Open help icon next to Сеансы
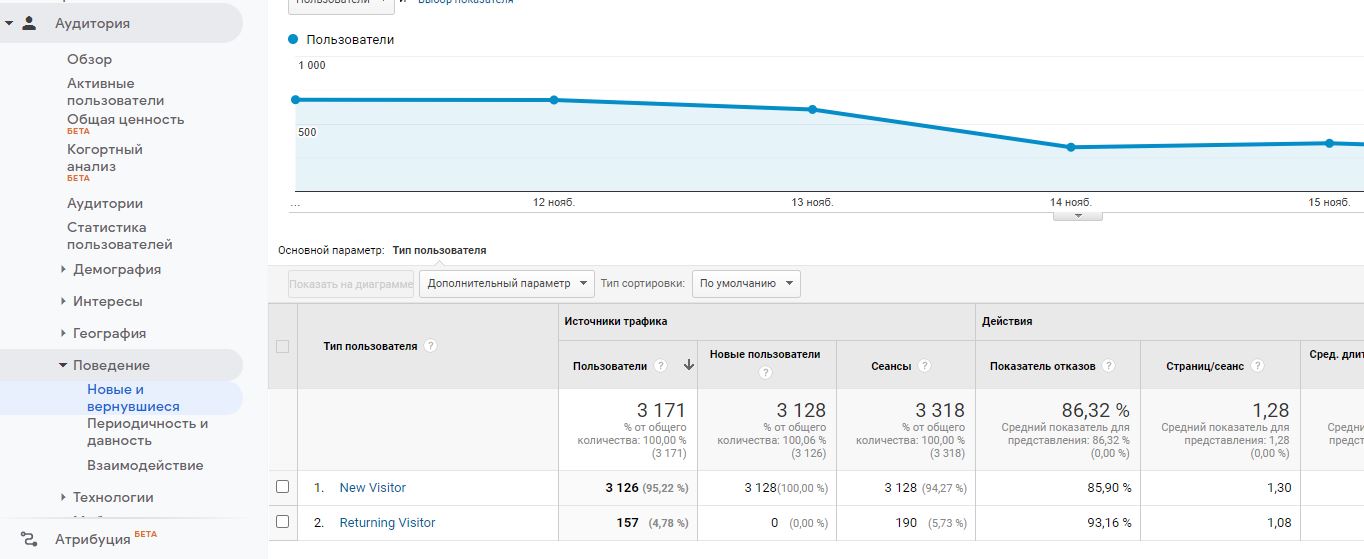Viewport: 1364px width, 559px height. (924, 366)
